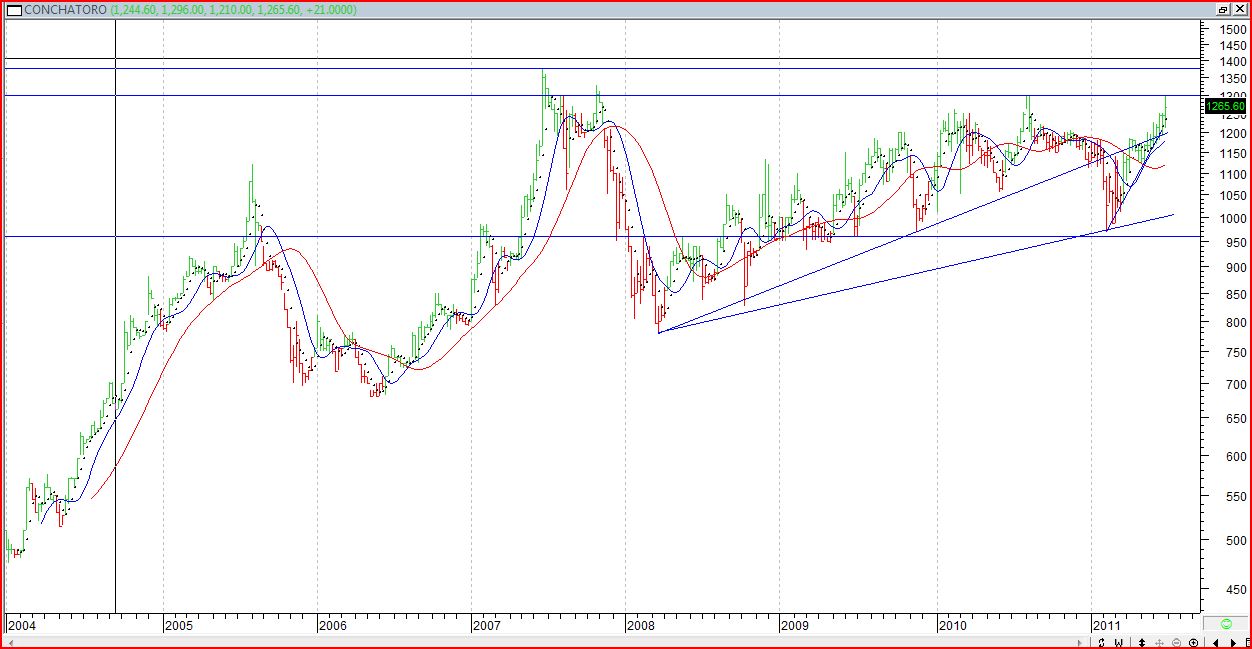Click the 2007 year label
Screen dimensions: 1252x649
485,625
